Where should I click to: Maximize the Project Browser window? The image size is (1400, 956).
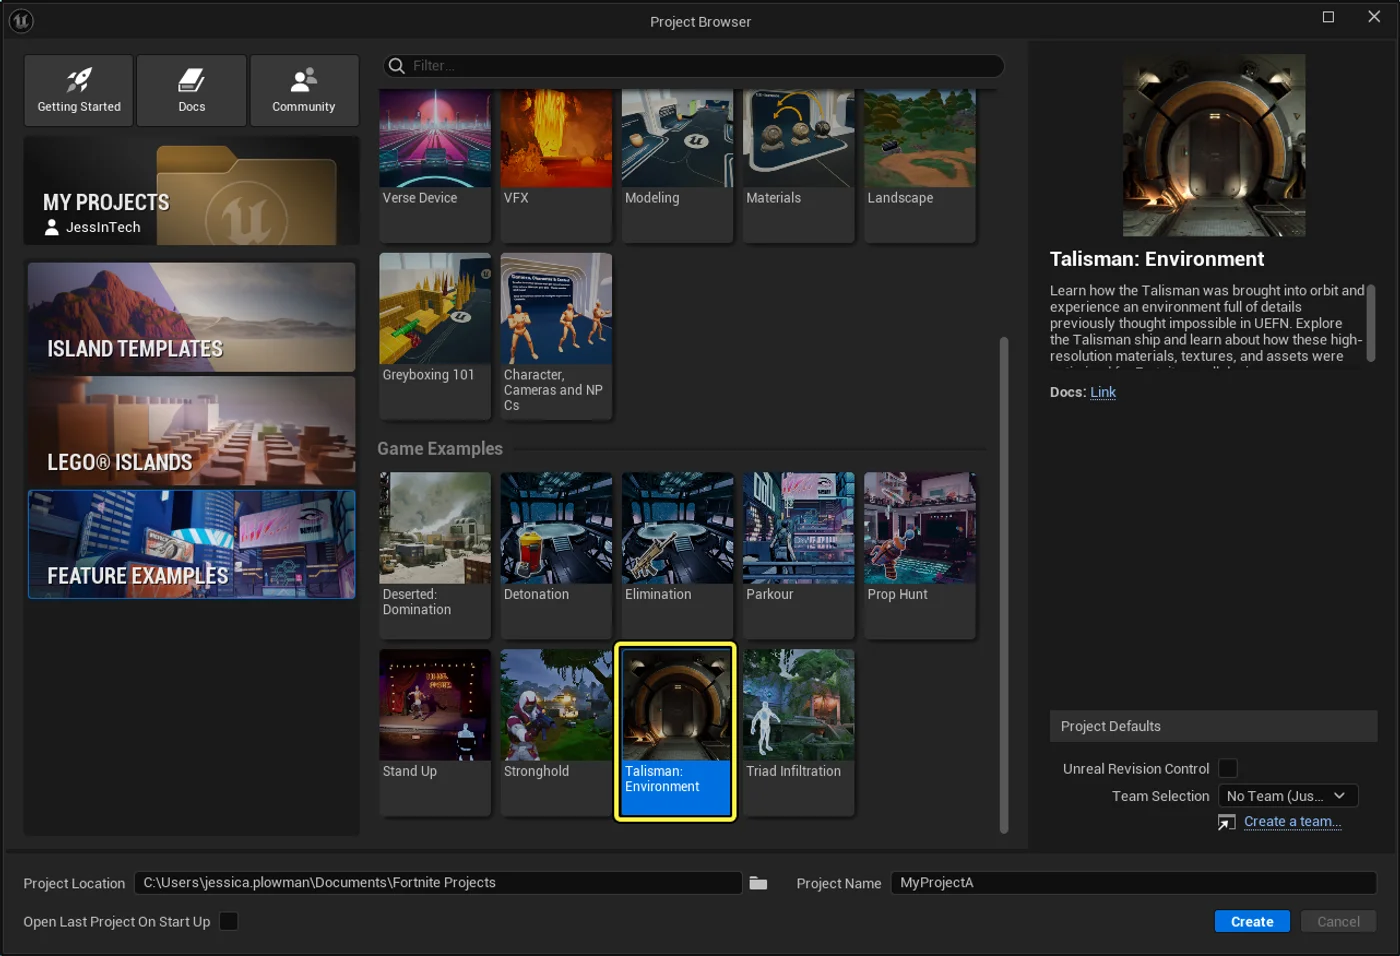click(x=1328, y=17)
